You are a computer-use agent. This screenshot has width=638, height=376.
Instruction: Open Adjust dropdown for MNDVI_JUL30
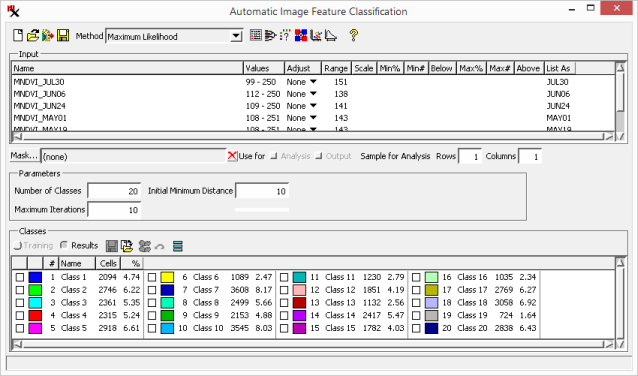tap(313, 82)
